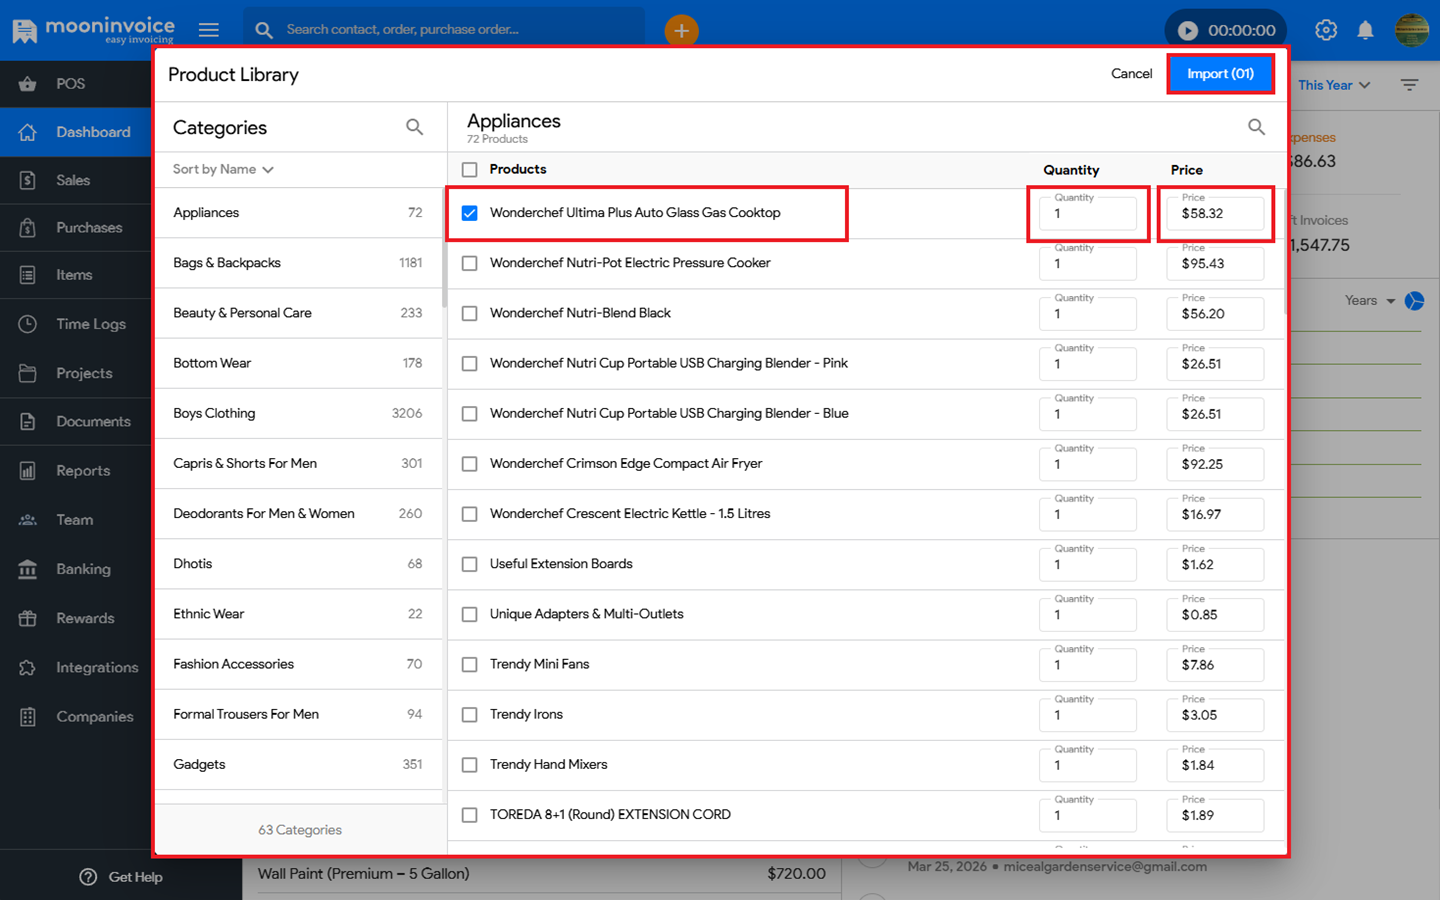1440x900 pixels.
Task: Expand the Years chart dropdown
Action: 1370,300
